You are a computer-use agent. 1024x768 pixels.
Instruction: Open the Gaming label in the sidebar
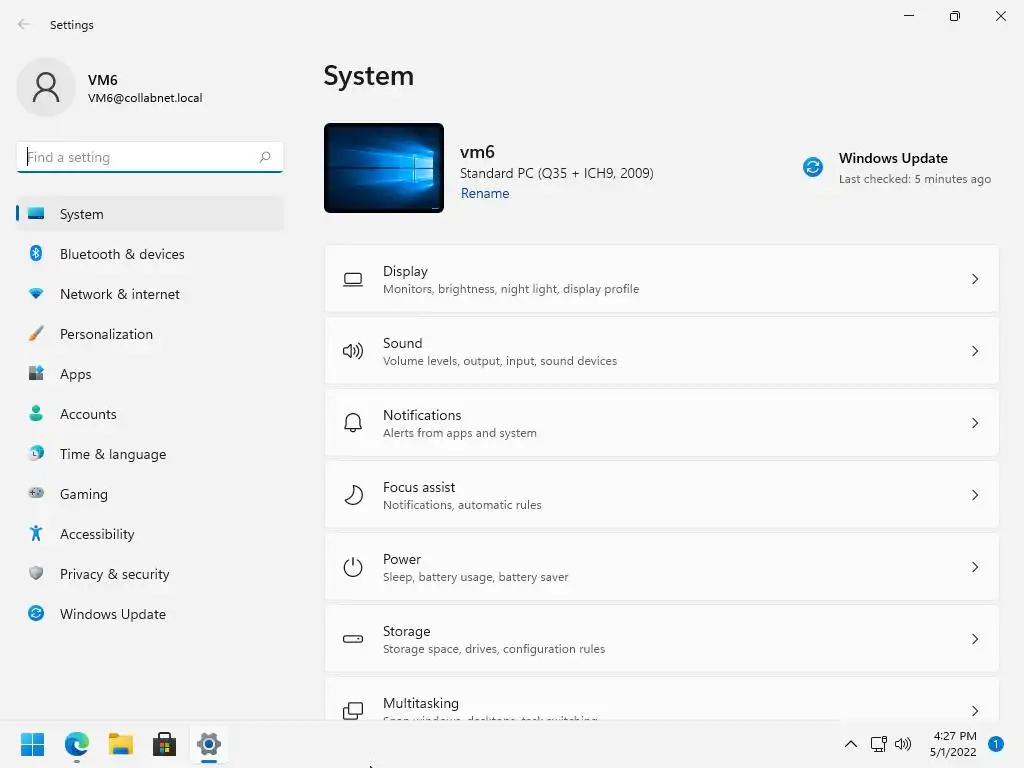click(84, 494)
